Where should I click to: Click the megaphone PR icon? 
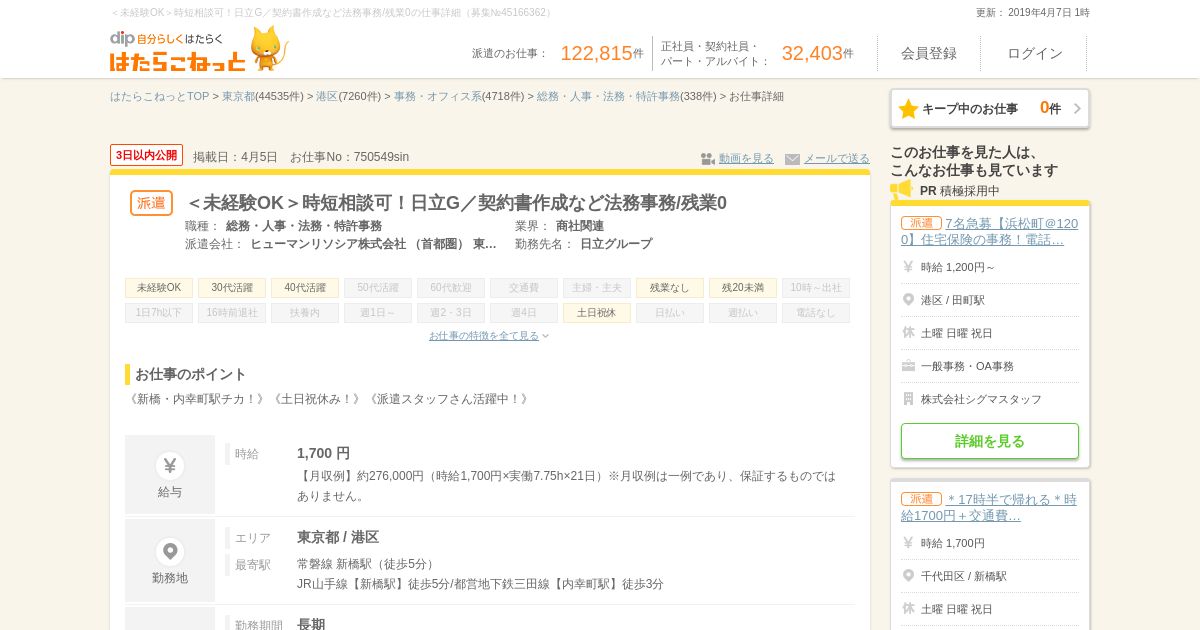[x=902, y=190]
